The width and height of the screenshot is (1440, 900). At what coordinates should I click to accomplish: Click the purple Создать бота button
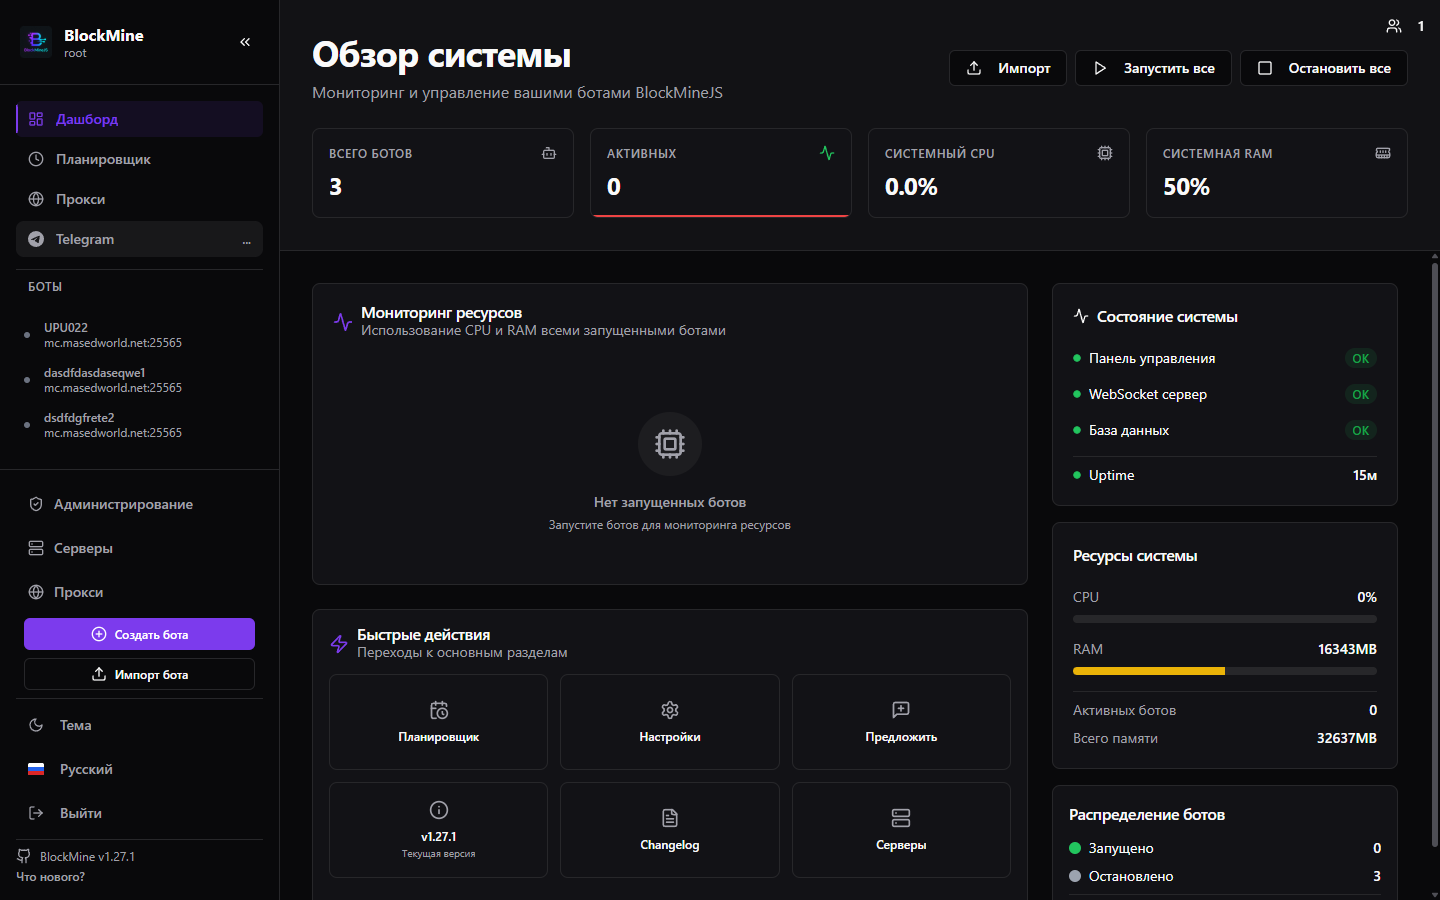click(139, 634)
